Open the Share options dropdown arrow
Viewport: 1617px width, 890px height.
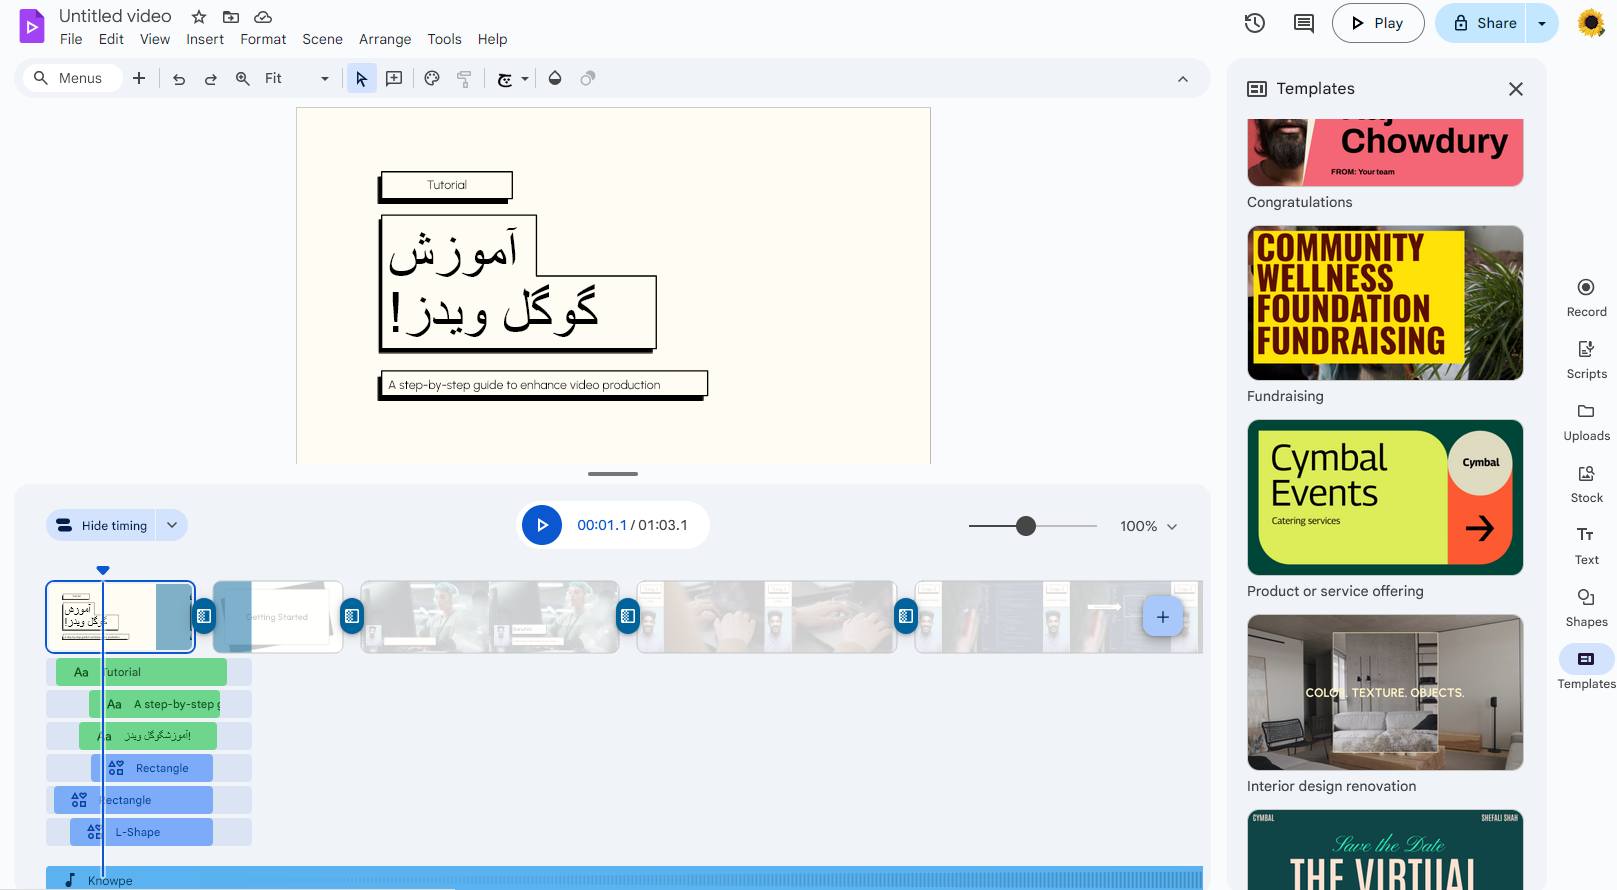tap(1542, 23)
